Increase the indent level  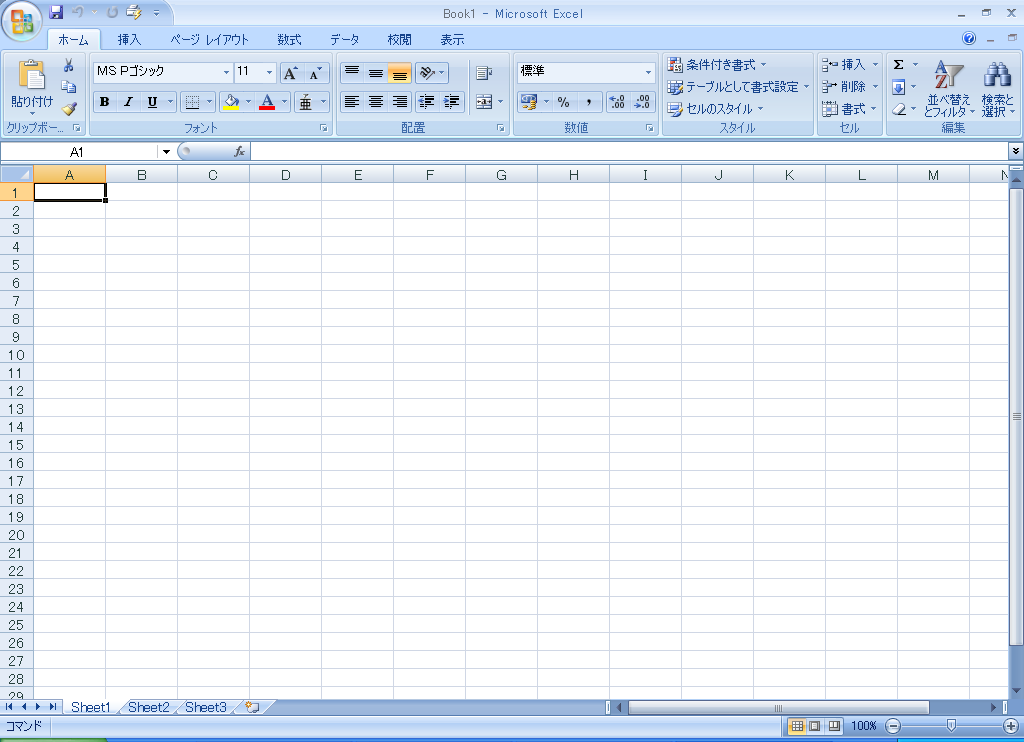[x=451, y=102]
